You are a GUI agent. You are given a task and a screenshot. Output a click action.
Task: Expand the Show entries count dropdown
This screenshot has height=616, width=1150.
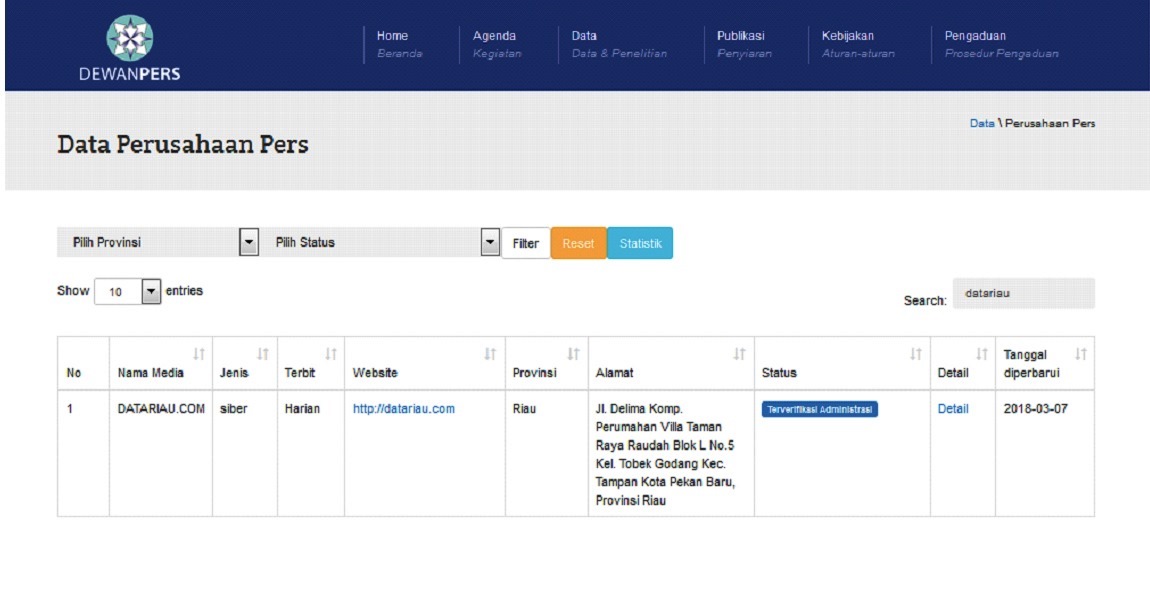(128, 292)
